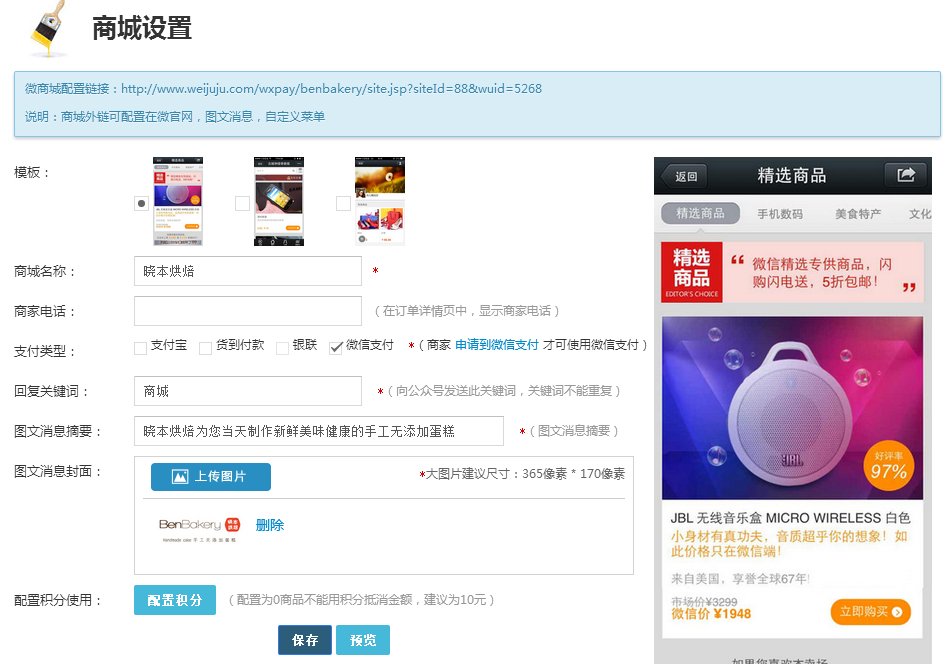Click the first template thumbnail image
The width and height of the screenshot is (952, 664).
click(178, 202)
